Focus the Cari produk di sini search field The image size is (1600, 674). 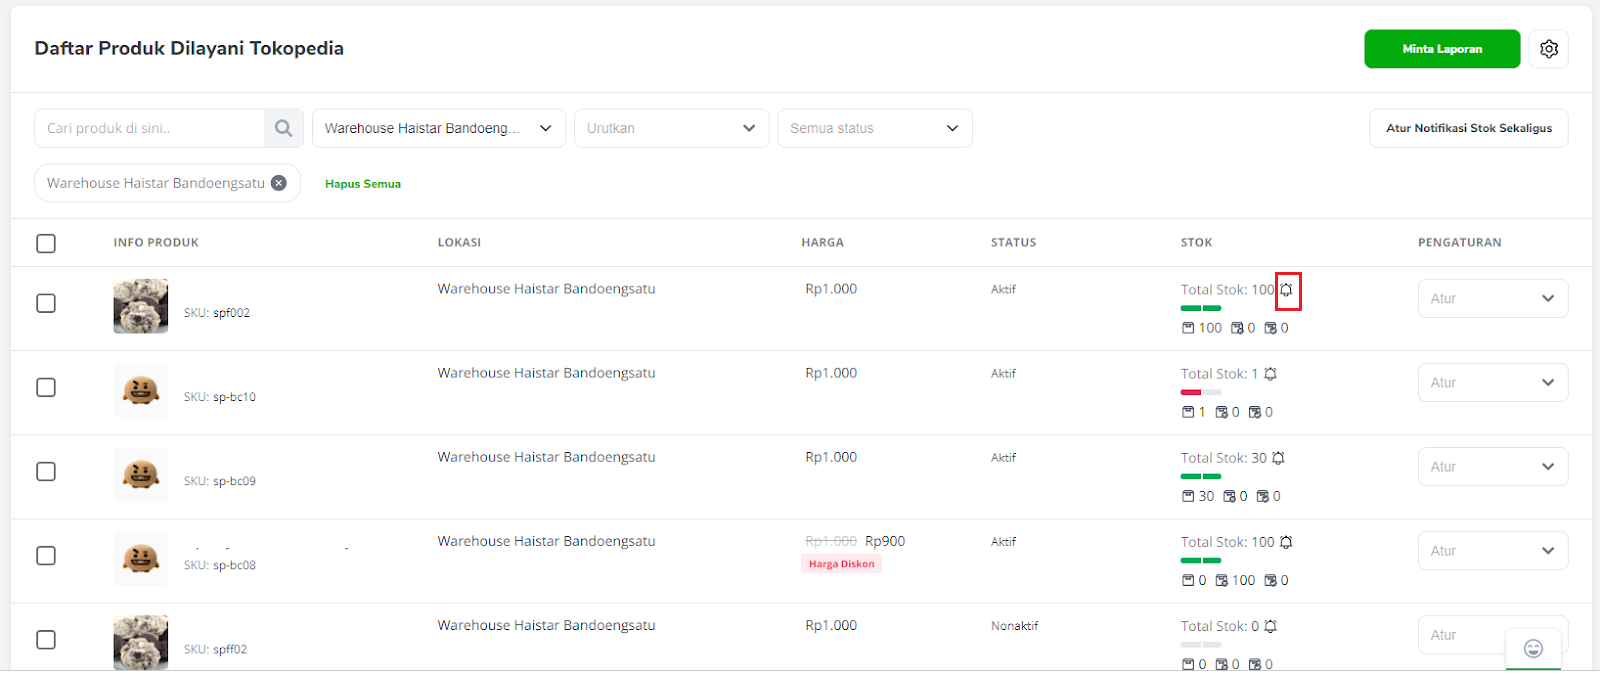[150, 128]
